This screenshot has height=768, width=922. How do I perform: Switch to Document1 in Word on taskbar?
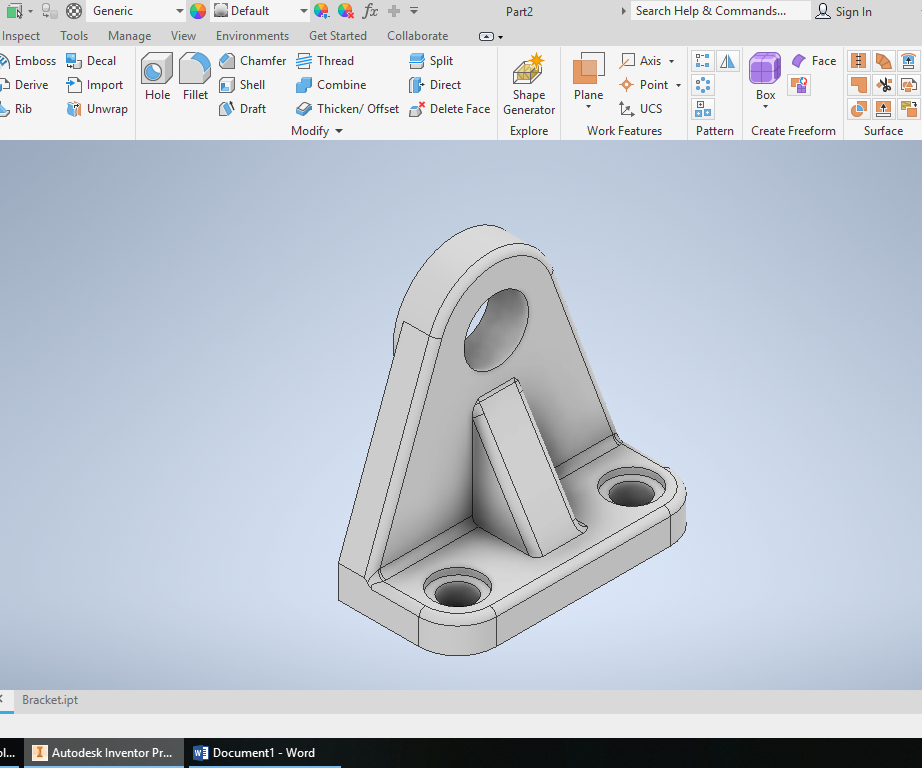click(264, 752)
